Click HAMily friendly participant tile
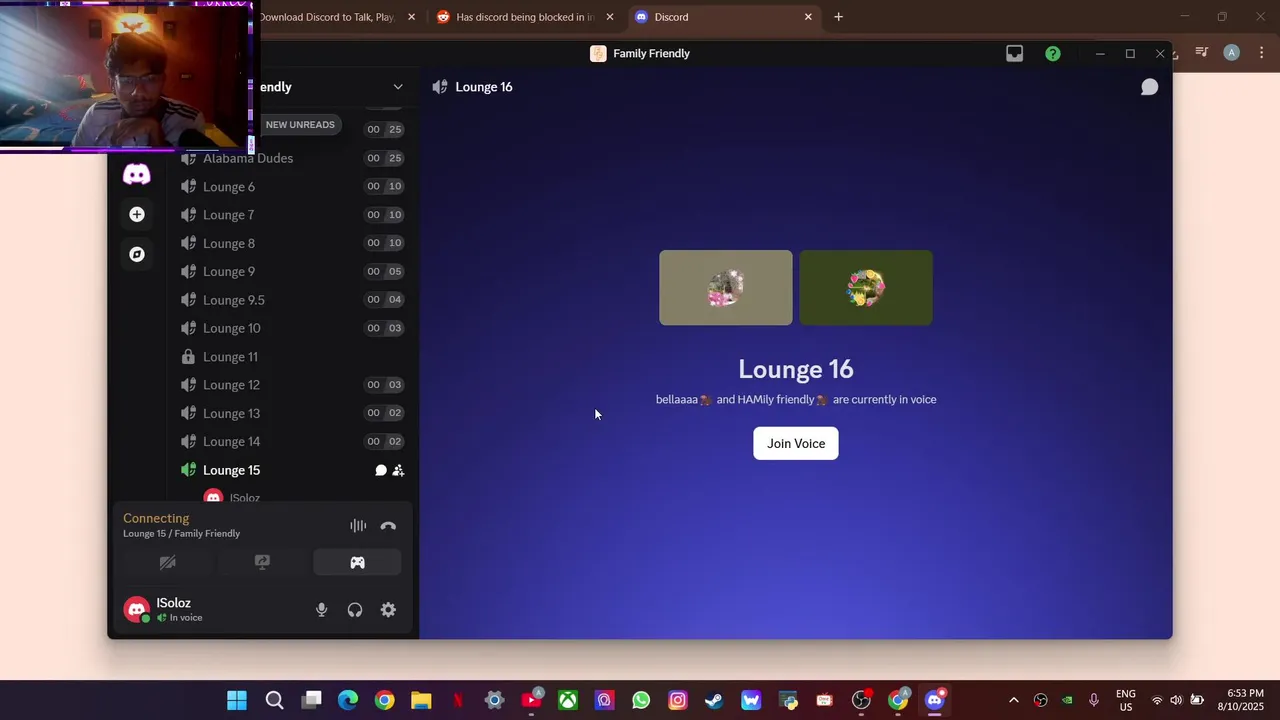Image resolution: width=1280 pixels, height=720 pixels. 866,288
